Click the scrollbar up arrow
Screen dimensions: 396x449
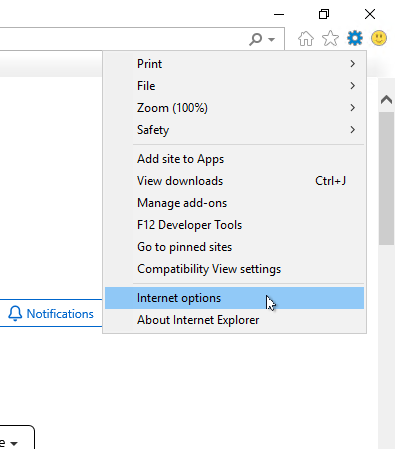pyautogui.click(x=386, y=99)
